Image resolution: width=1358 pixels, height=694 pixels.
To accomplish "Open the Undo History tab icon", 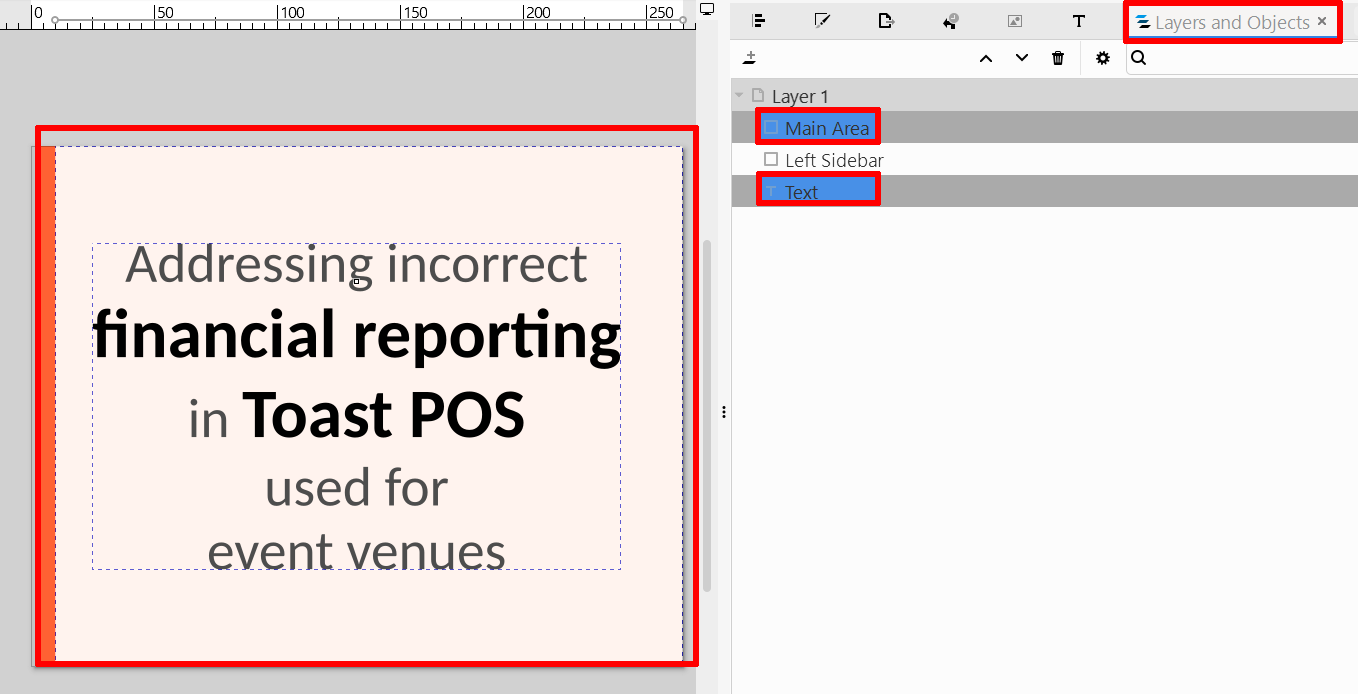I will 950,21.
